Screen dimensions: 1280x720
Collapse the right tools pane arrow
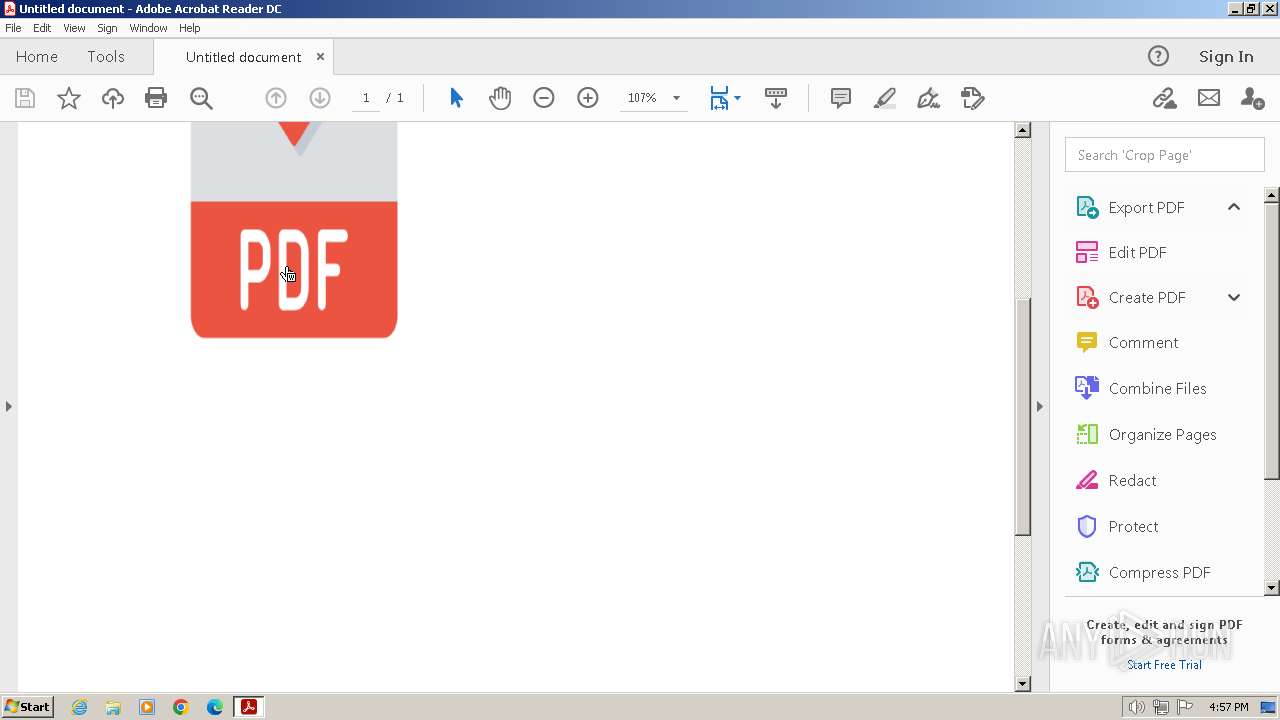click(x=1039, y=406)
